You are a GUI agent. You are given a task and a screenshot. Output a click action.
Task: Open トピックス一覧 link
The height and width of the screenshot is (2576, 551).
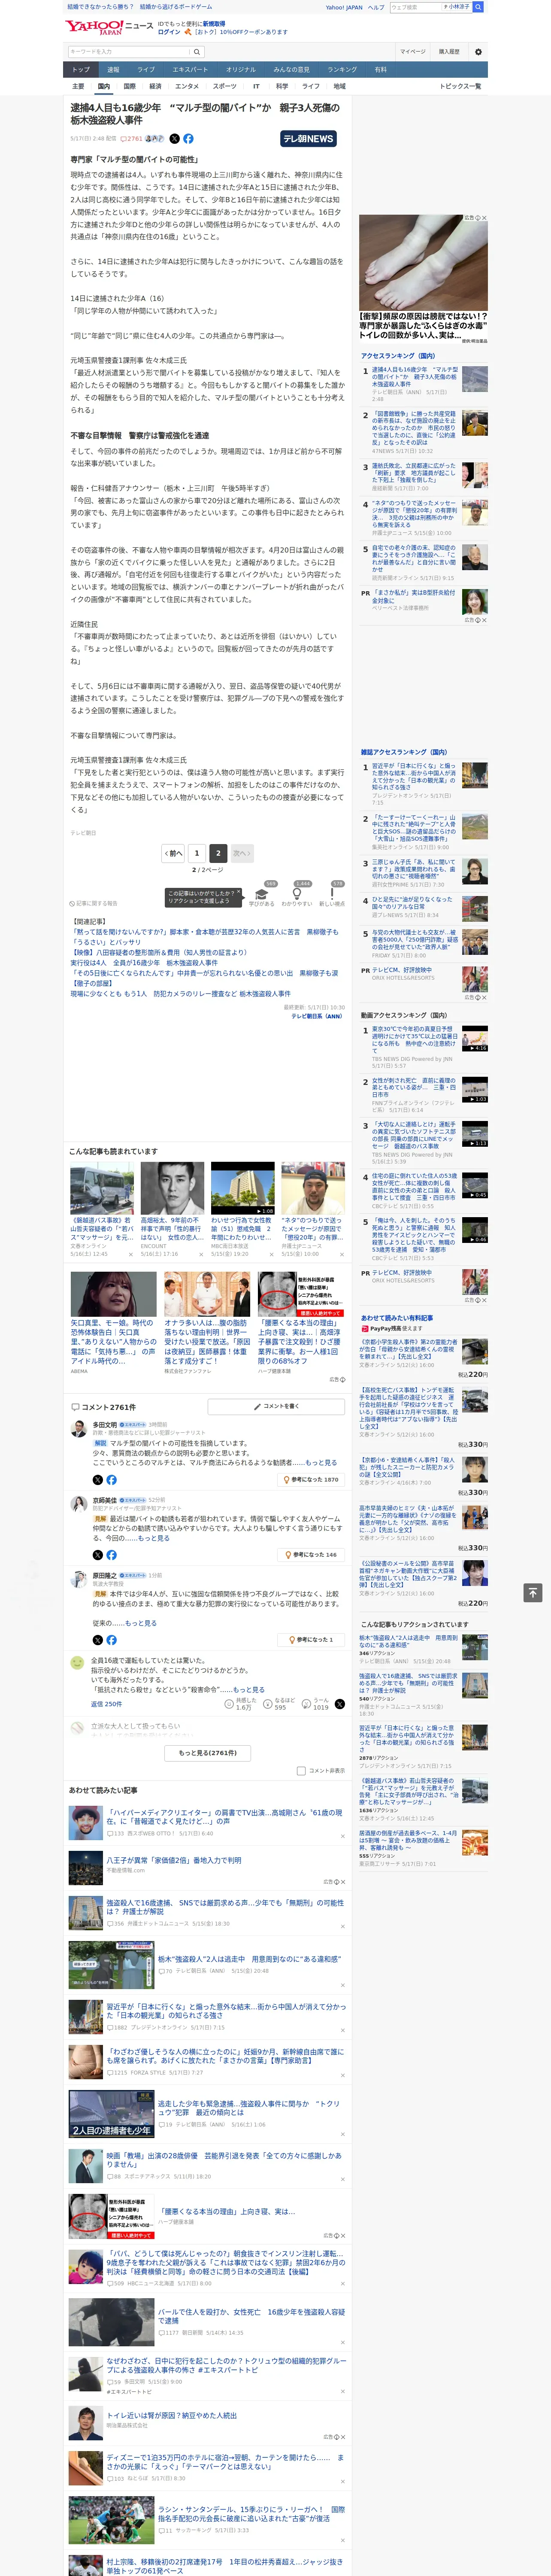tap(460, 86)
